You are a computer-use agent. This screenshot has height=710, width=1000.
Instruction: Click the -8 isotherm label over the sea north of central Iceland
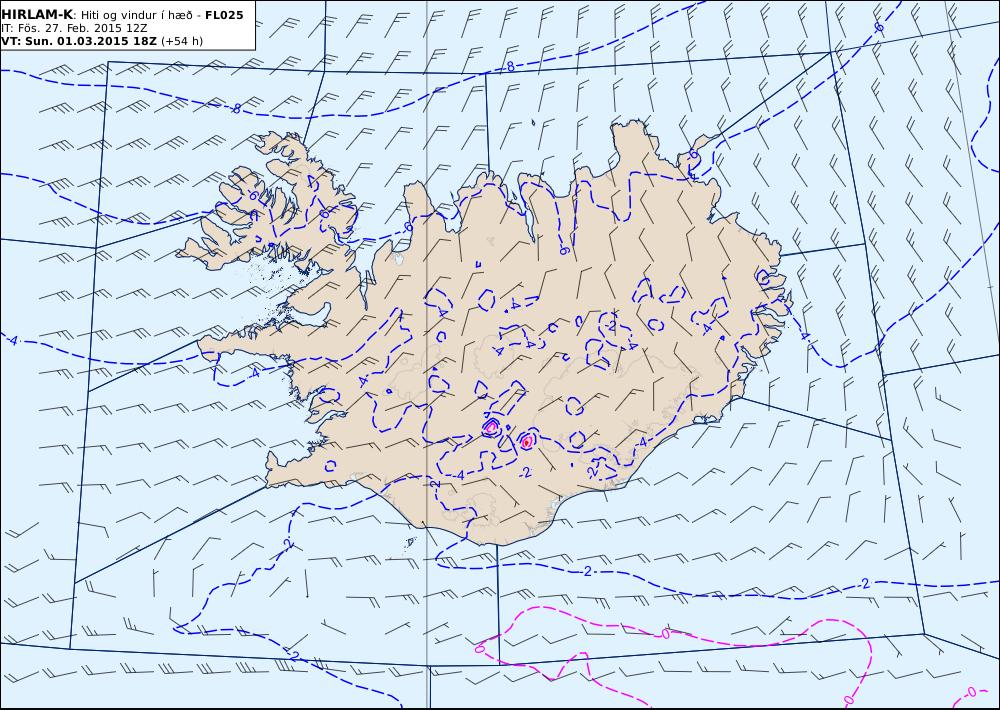[510, 66]
